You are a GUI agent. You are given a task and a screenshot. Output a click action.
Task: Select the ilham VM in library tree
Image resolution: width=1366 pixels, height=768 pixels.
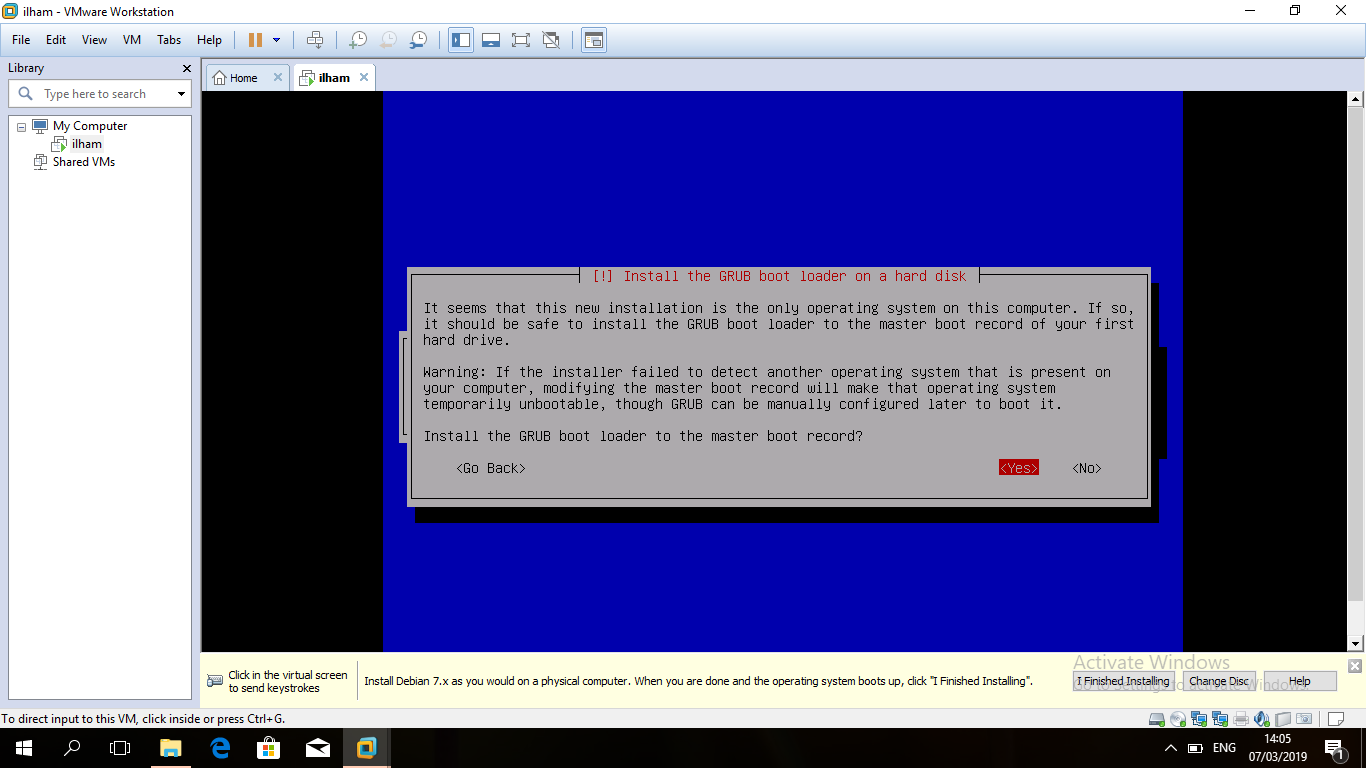pyautogui.click(x=87, y=144)
